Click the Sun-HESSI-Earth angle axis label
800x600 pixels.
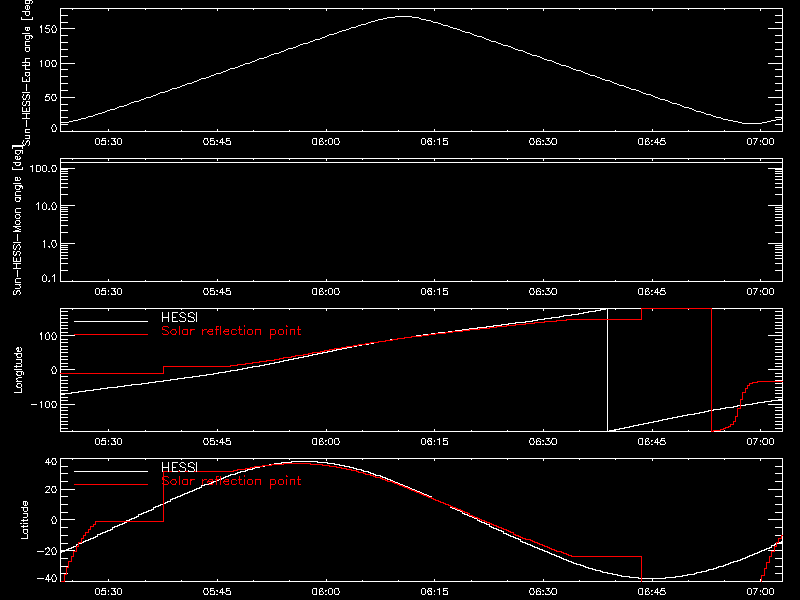coord(28,72)
